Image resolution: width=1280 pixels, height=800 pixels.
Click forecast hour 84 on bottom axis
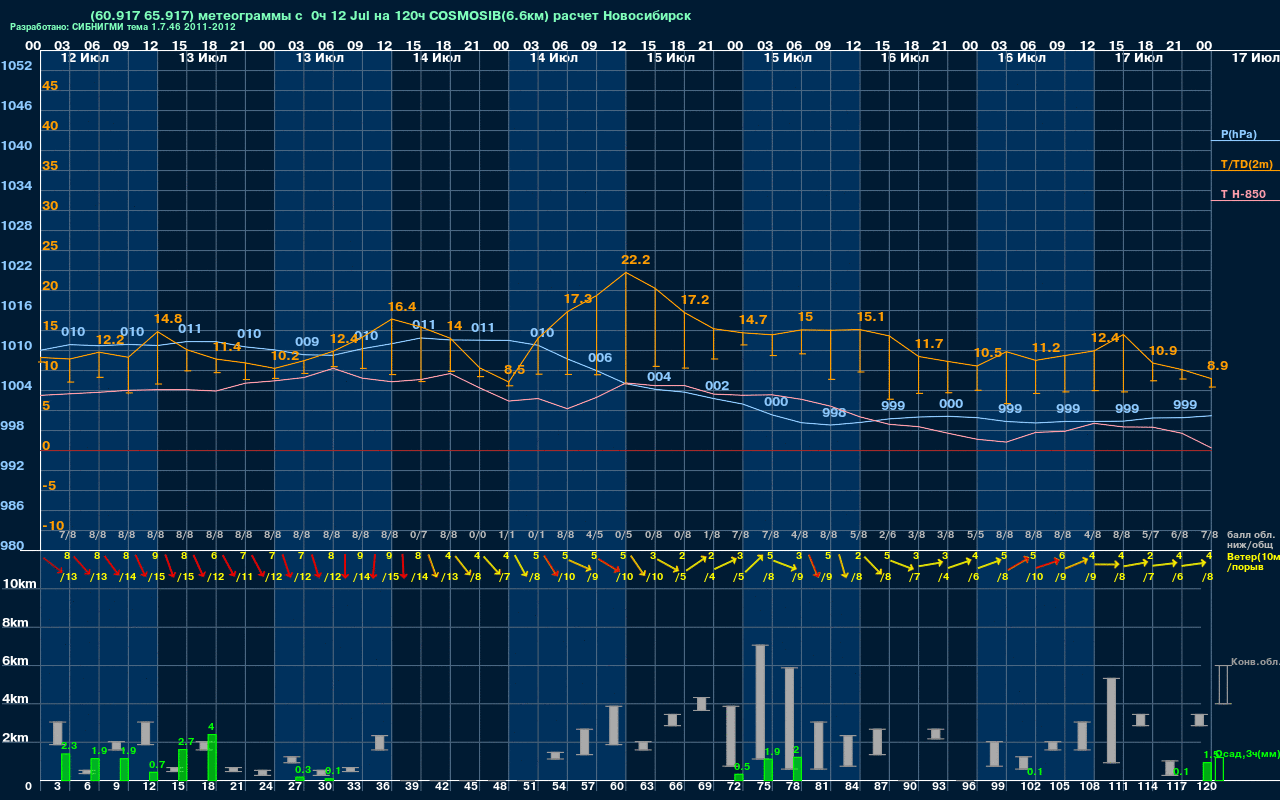tap(852, 788)
